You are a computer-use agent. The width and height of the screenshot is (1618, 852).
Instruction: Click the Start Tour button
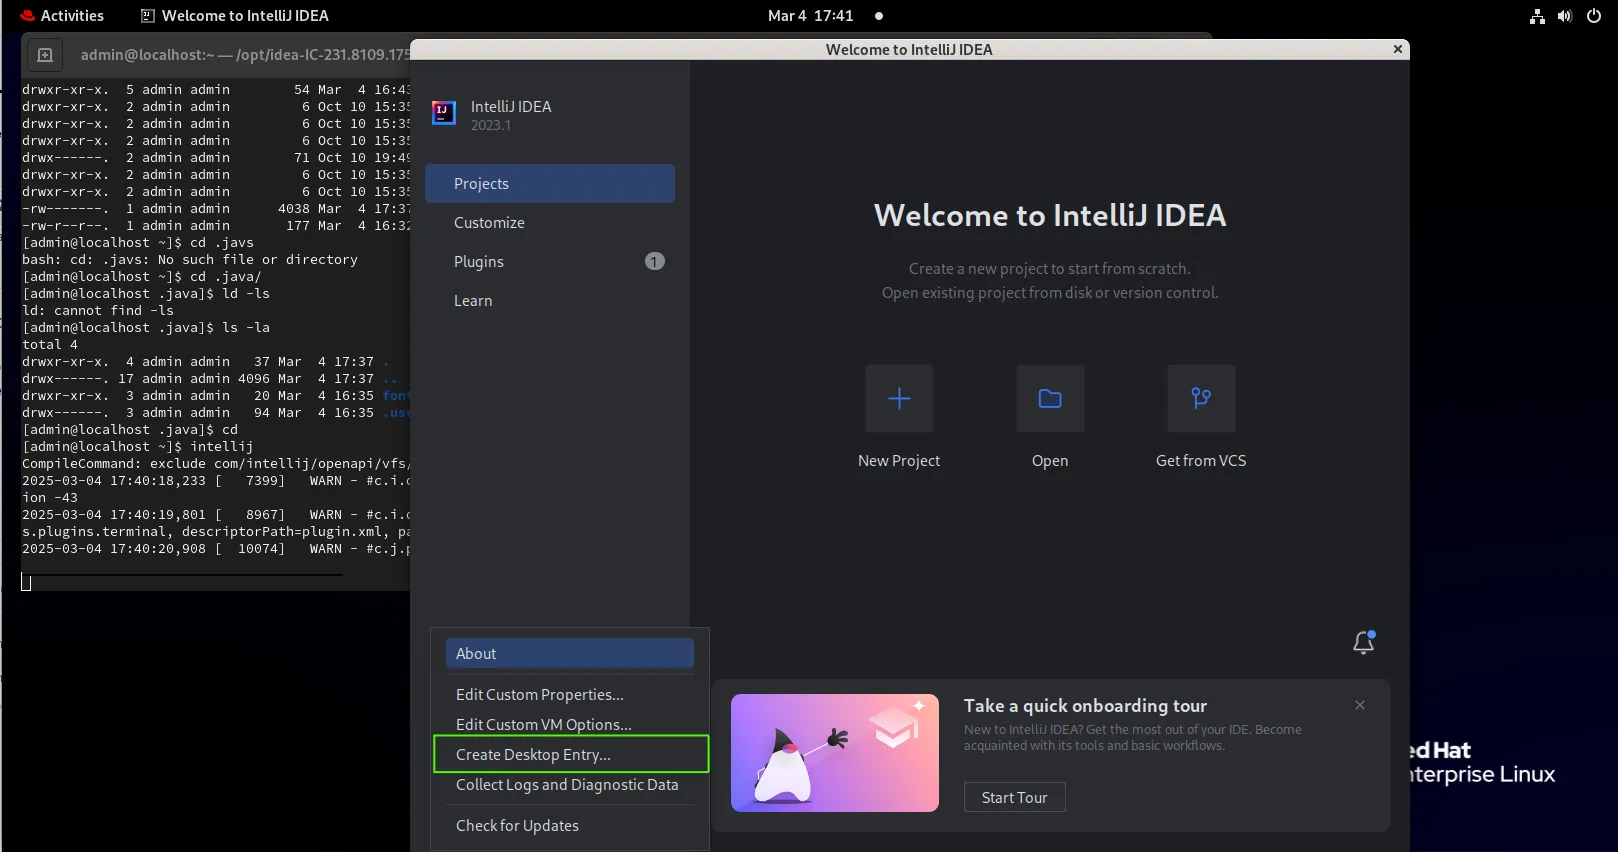click(x=1014, y=797)
